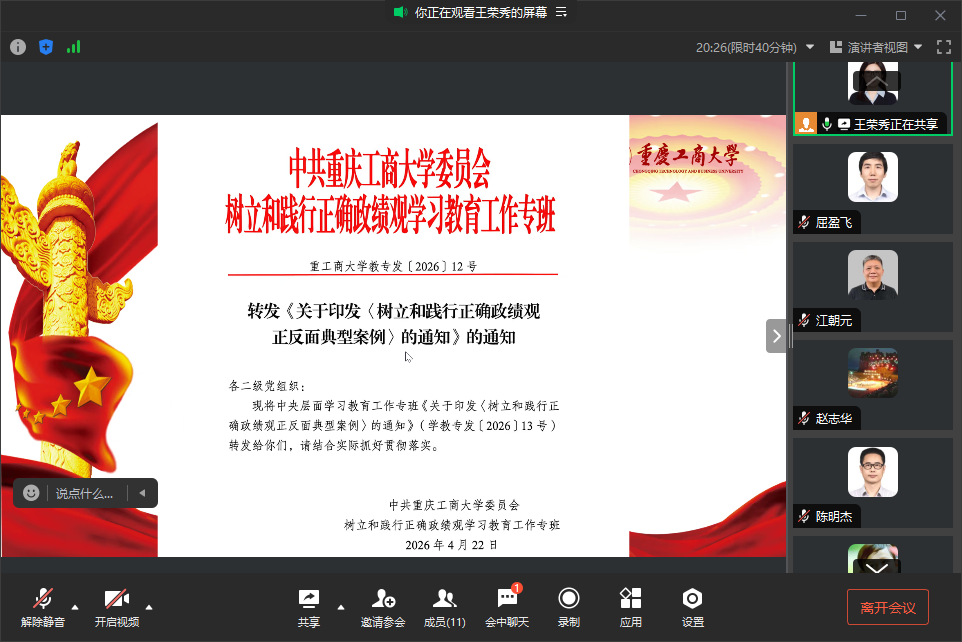Click muted mic icon next to 赵志华
Screen dimensions: 962x642
804,419
